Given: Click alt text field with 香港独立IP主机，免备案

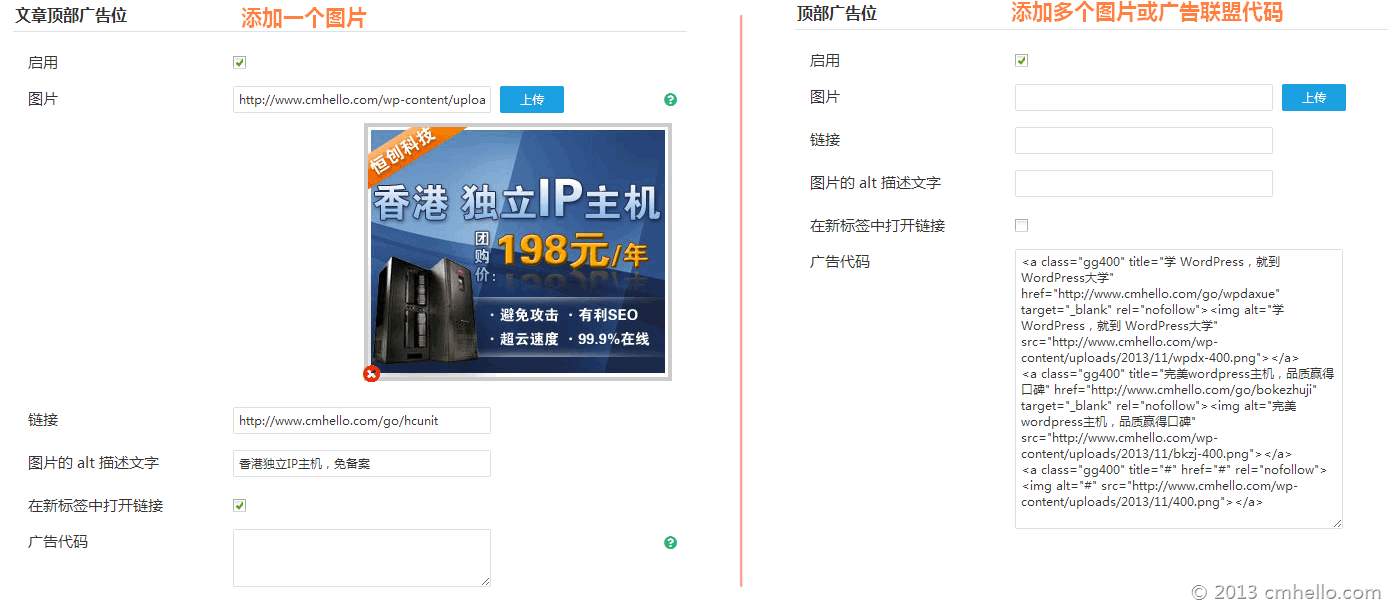Looking at the screenshot, I should [x=362, y=464].
